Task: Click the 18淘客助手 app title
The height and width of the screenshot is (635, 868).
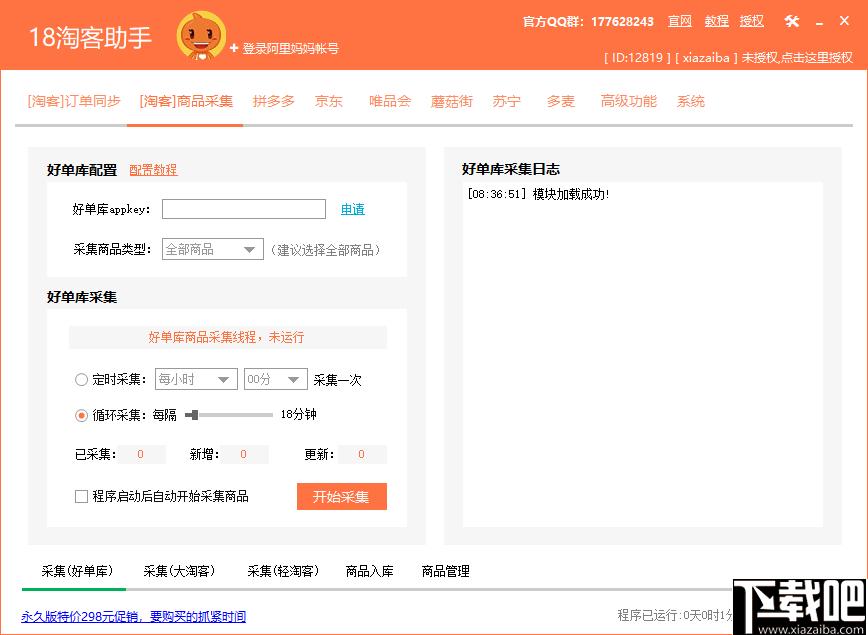Action: click(90, 37)
